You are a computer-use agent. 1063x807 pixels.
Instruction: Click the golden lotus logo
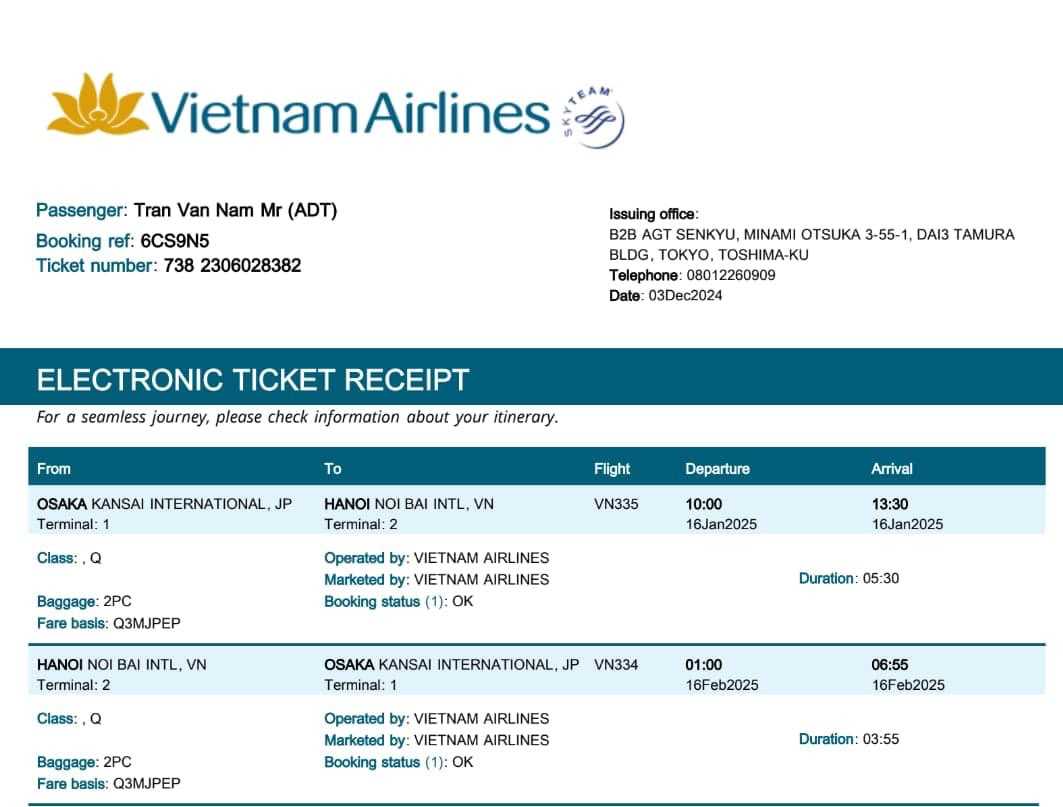point(97,103)
